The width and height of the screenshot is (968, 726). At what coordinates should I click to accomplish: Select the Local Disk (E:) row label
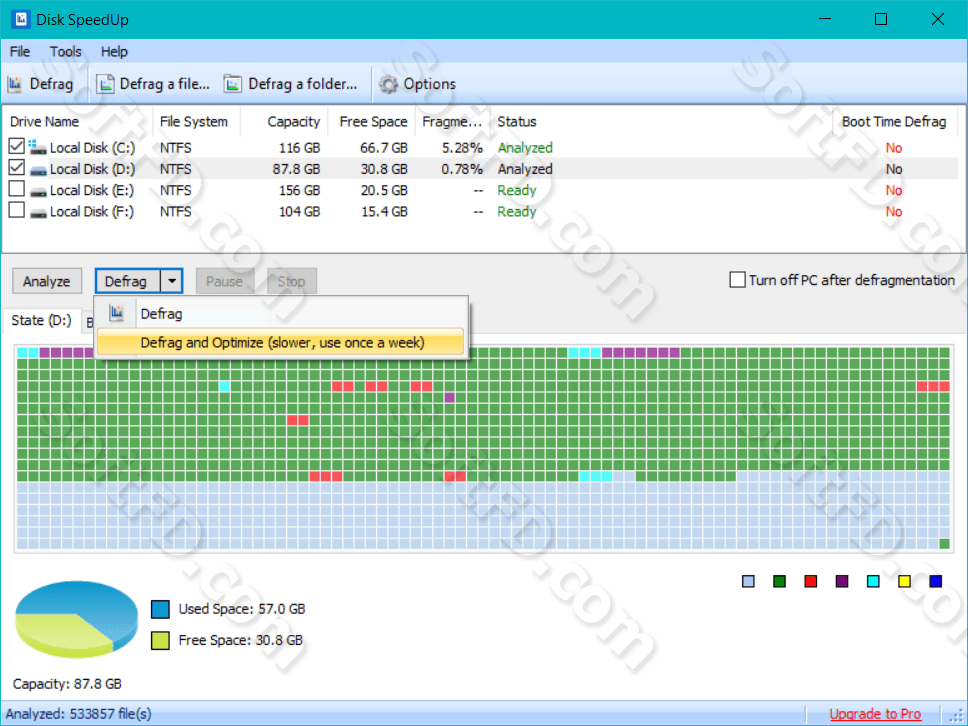click(92, 190)
